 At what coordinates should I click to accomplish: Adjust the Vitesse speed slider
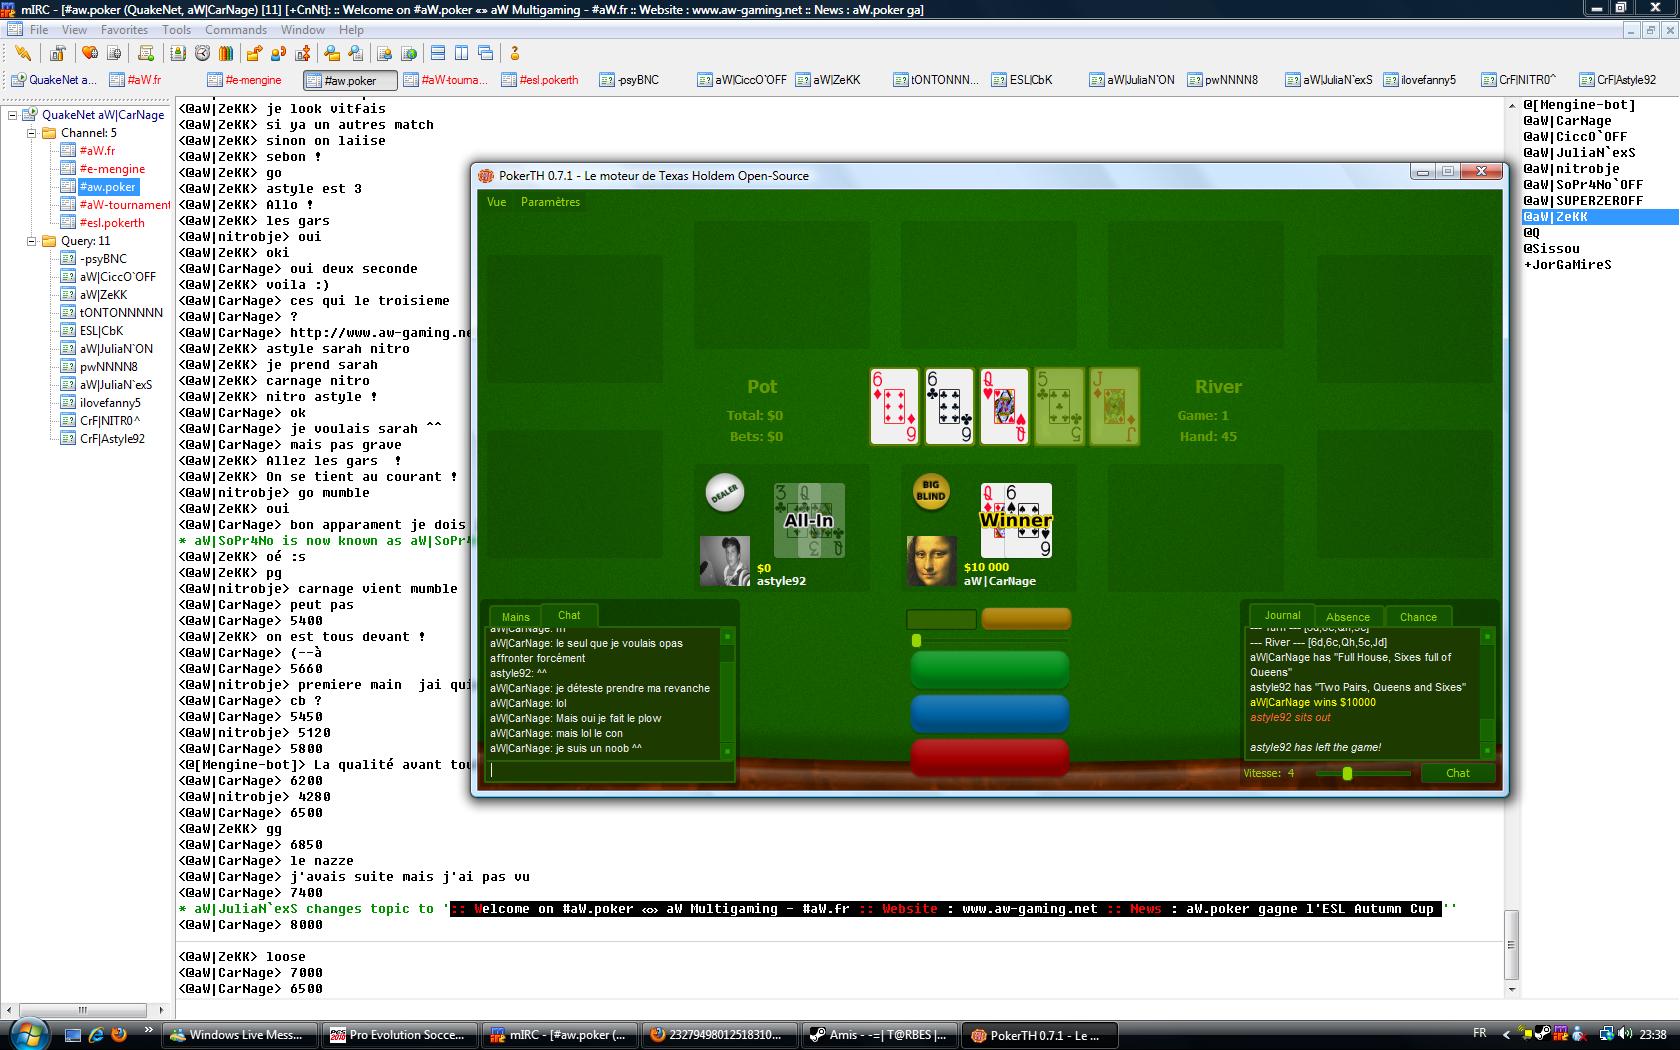pos(1348,773)
